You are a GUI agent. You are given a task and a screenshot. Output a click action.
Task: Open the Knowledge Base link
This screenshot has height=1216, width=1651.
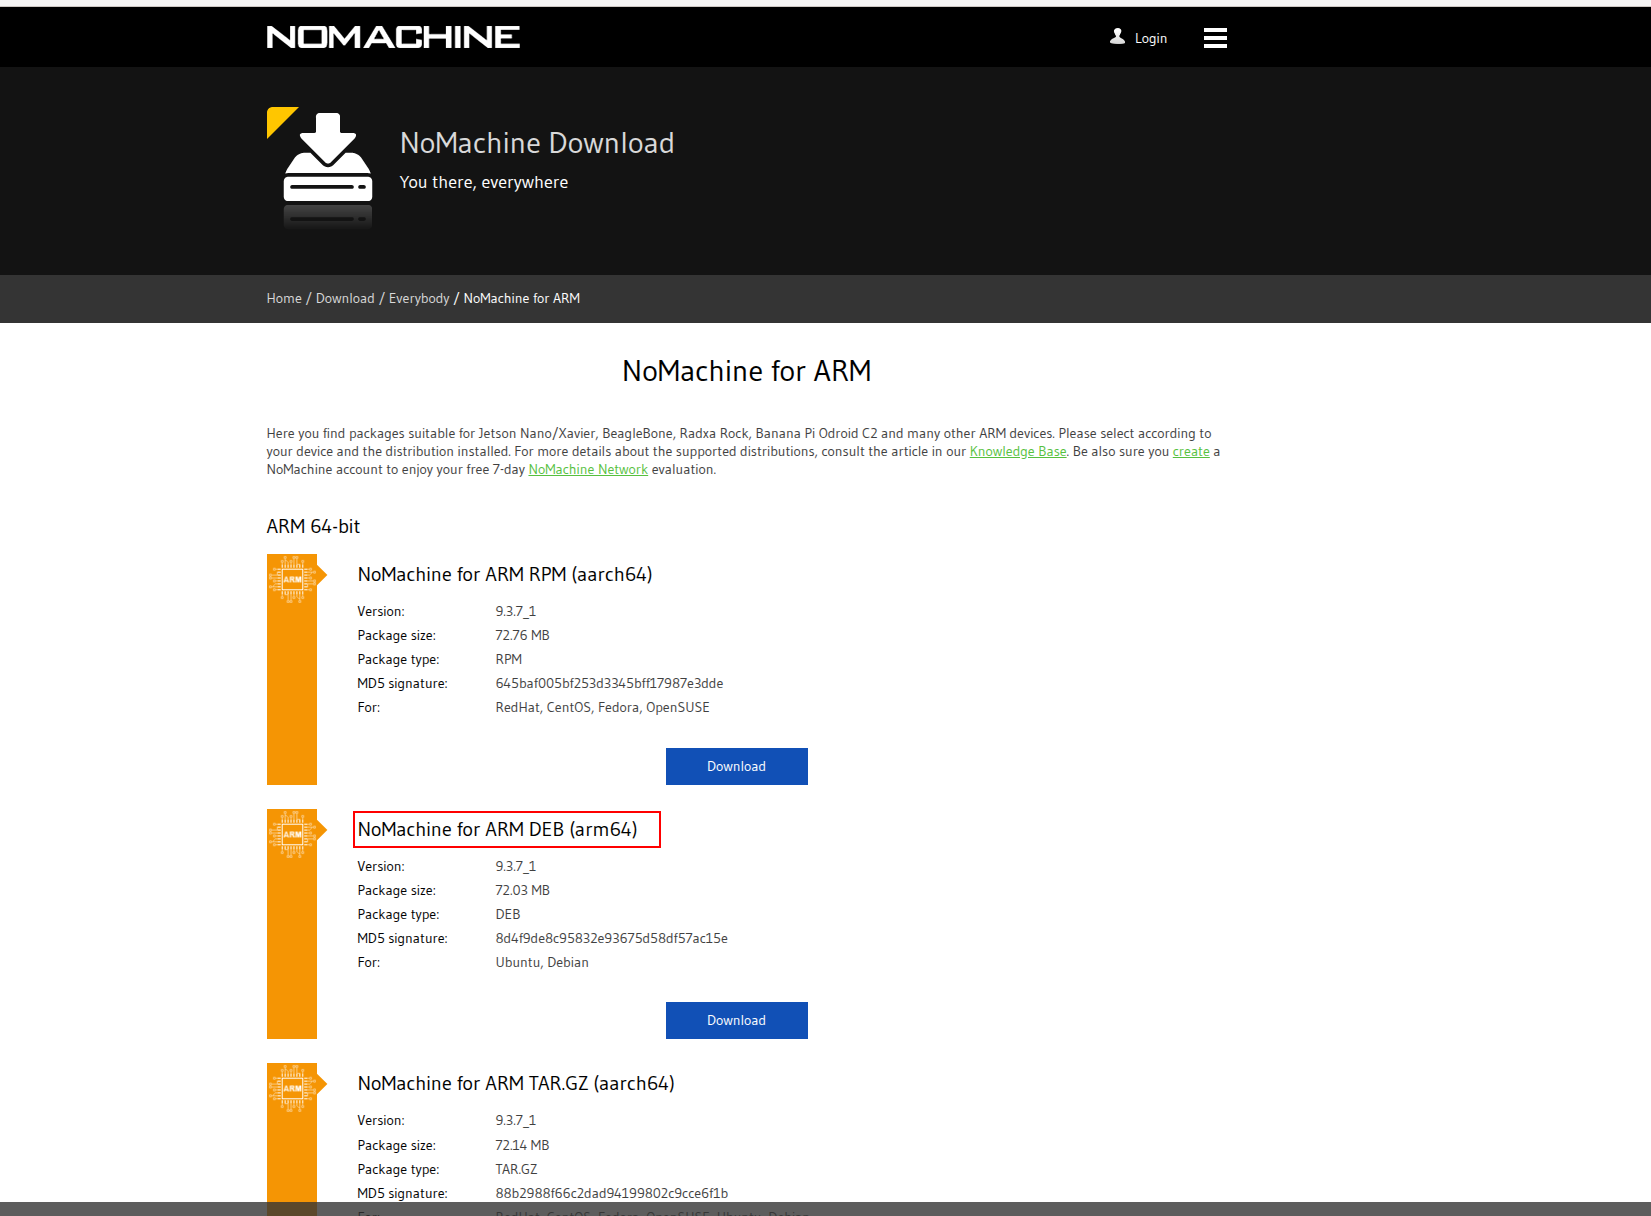click(x=1018, y=452)
